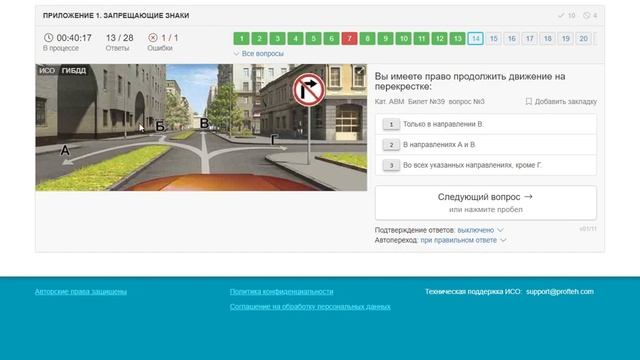
Task: Return to answered question 13
Action: tap(457, 38)
